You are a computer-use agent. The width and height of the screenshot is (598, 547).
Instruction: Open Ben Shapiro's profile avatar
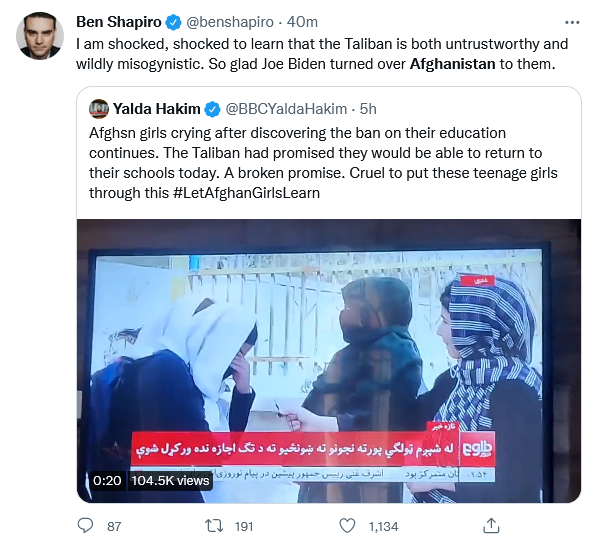point(40,36)
